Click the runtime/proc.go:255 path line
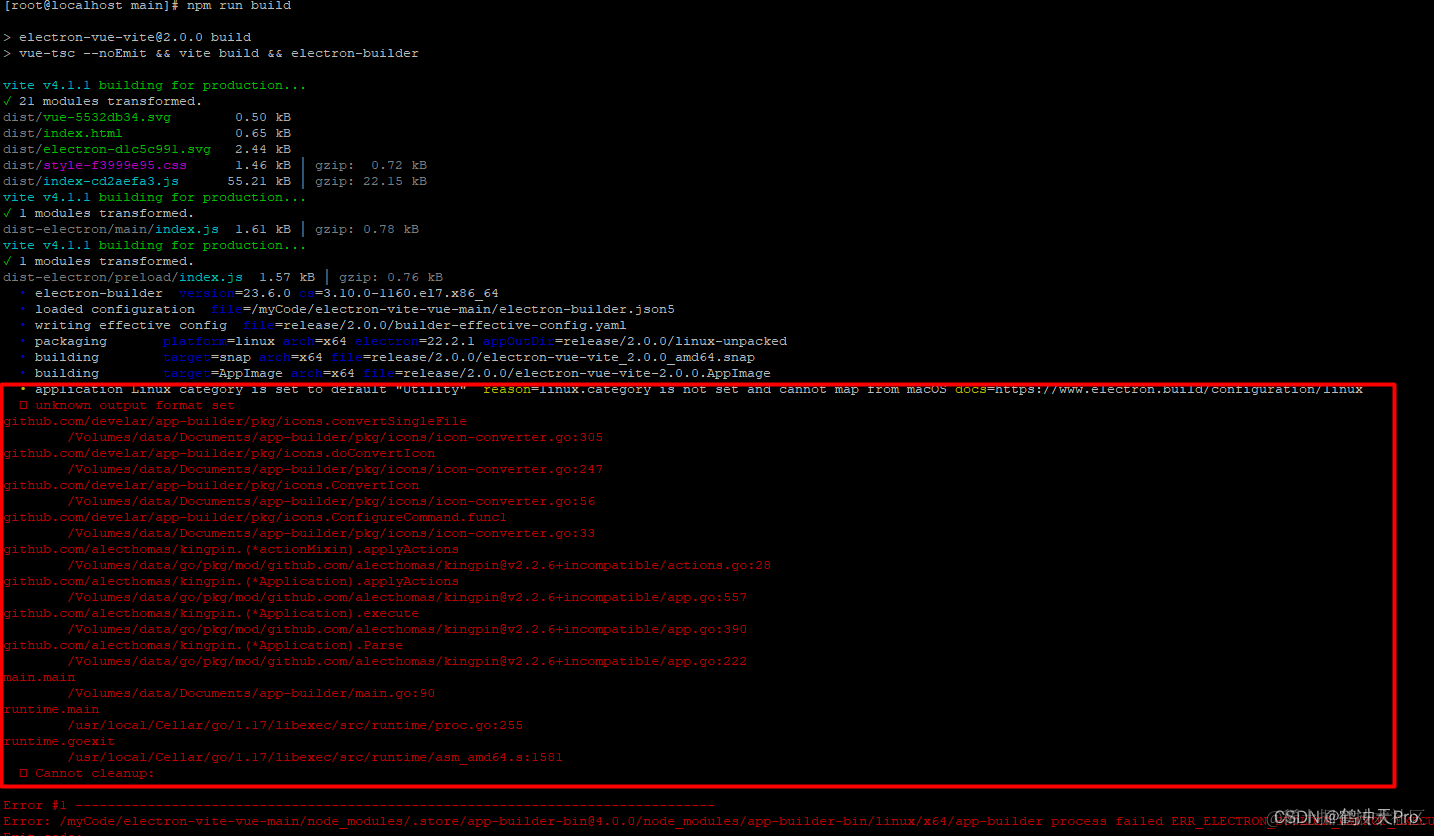This screenshot has width=1434, height=836. (x=295, y=725)
